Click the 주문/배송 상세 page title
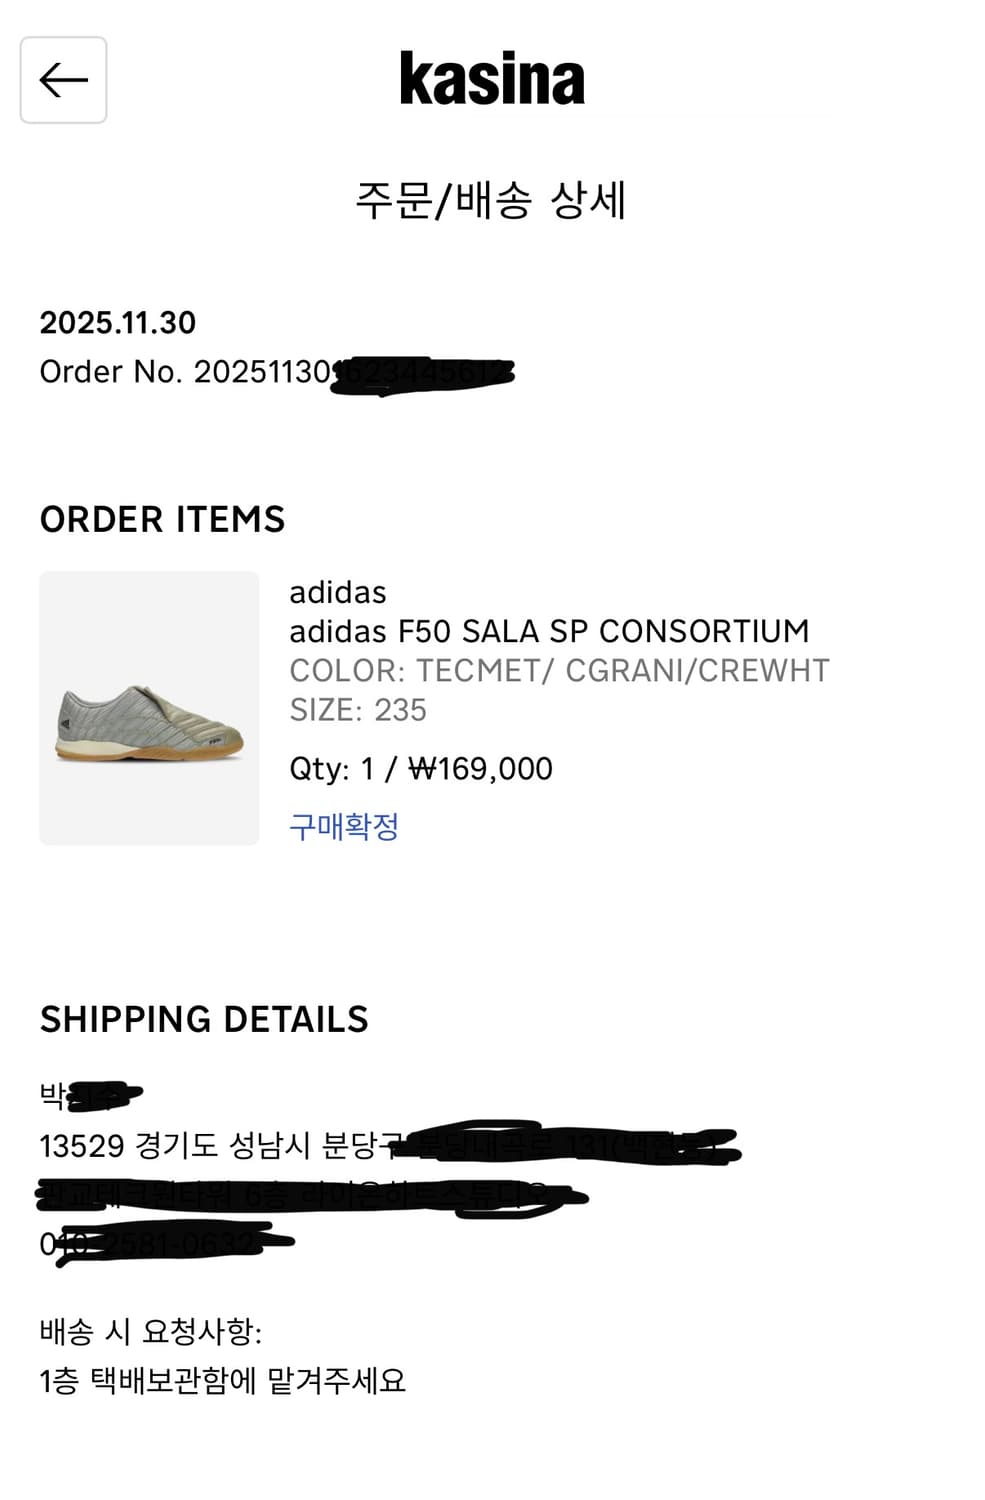985x1500 pixels. 491,200
